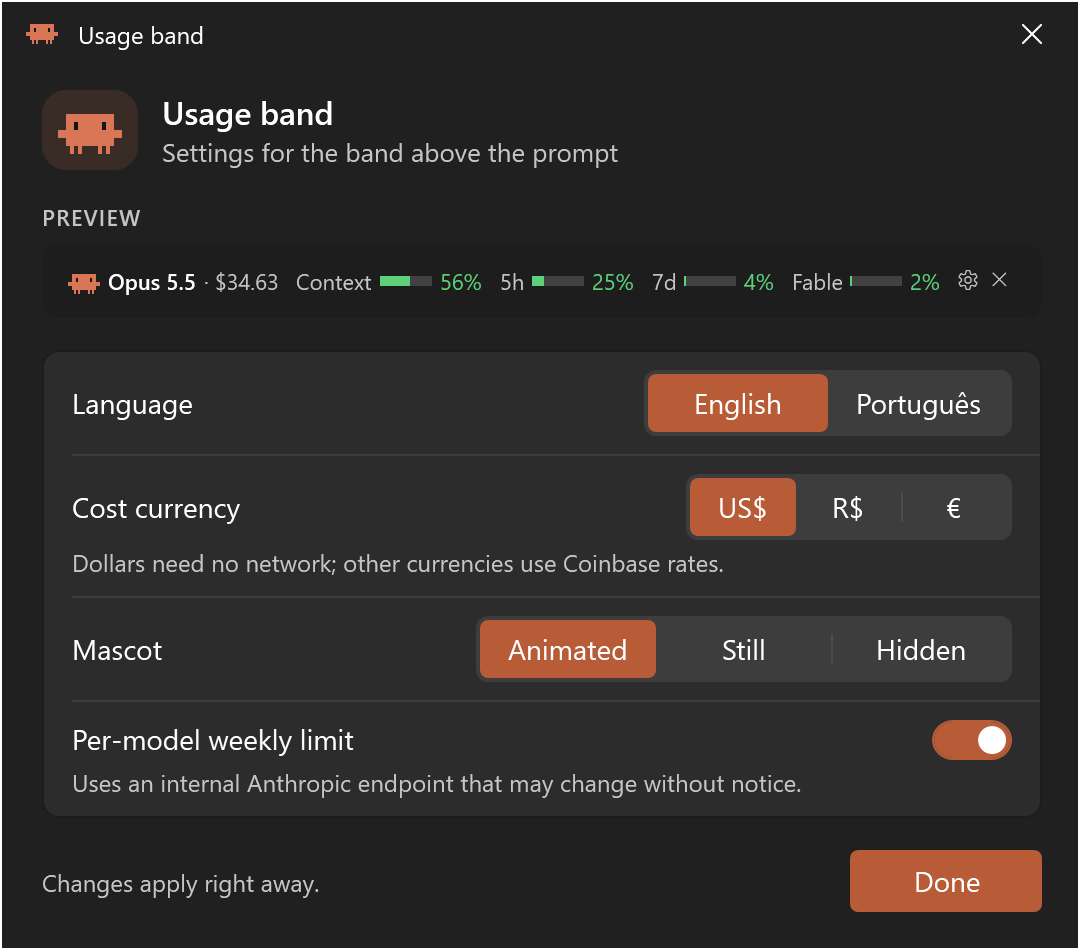Click the internal Anthropic endpoint note
The image size is (1080, 950).
(437, 784)
